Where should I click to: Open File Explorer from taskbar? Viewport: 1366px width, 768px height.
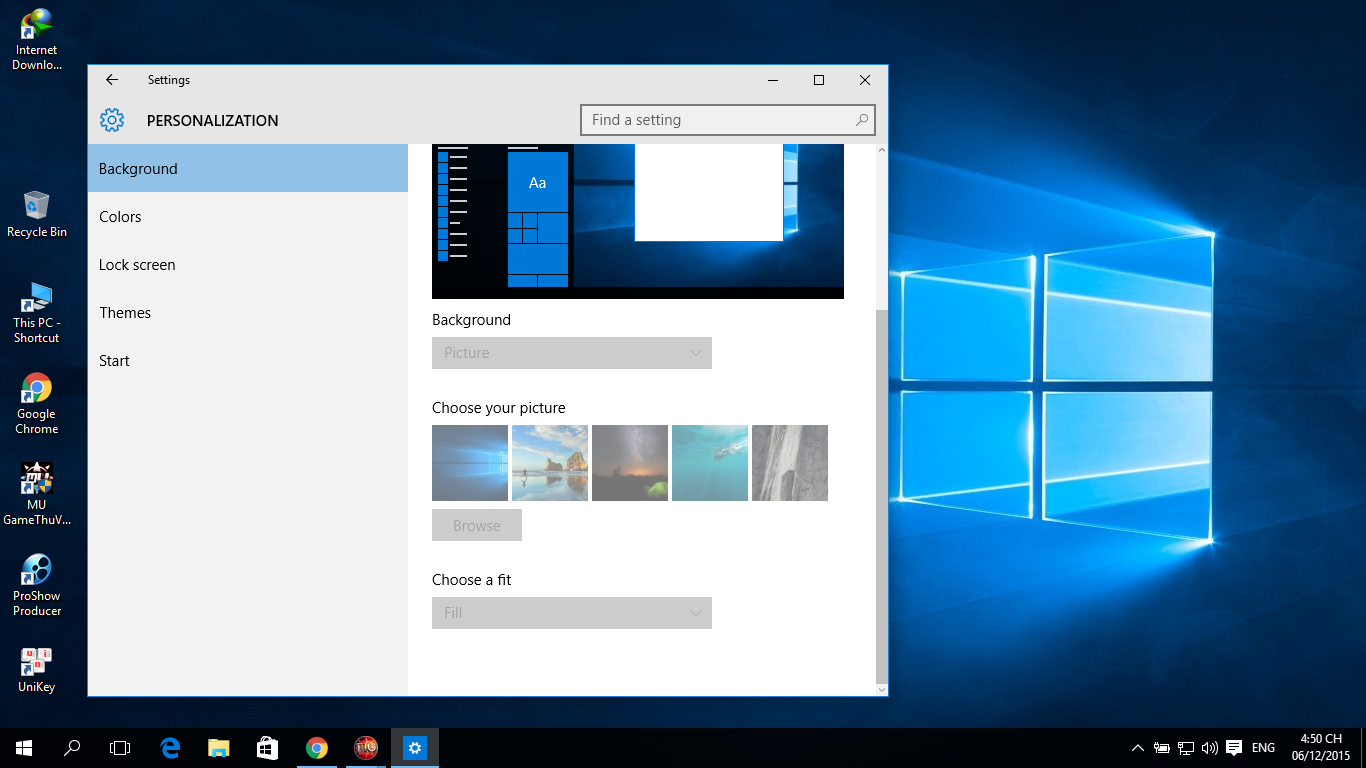coord(219,748)
